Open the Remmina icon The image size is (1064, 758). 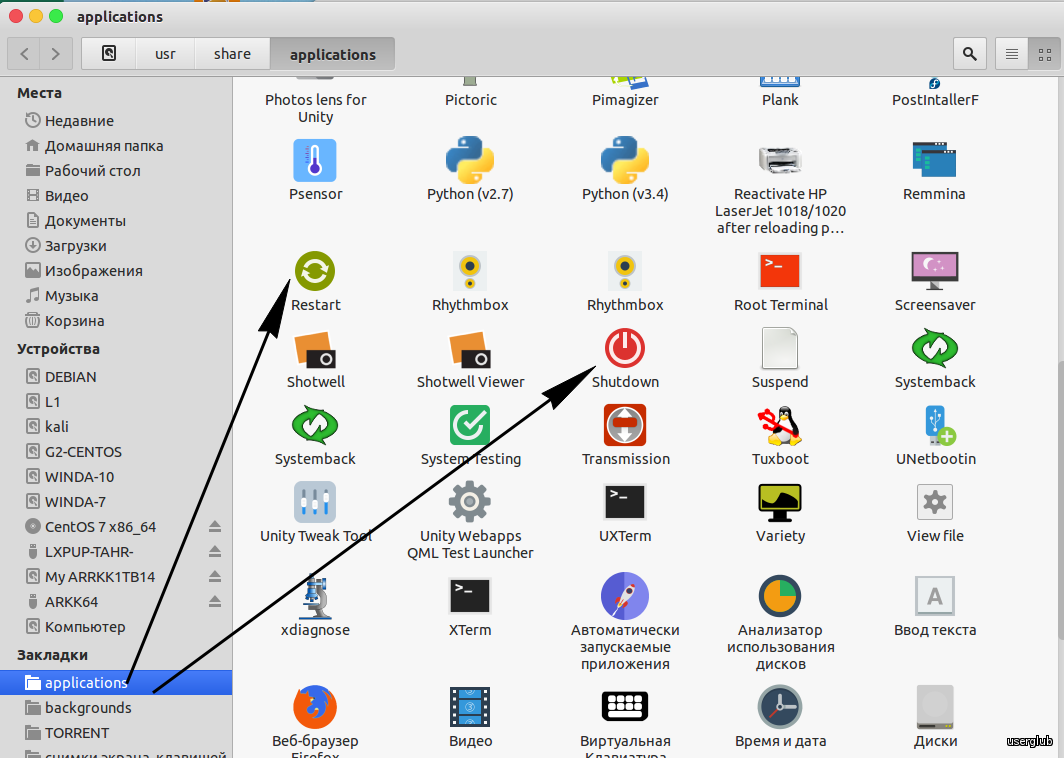point(934,160)
